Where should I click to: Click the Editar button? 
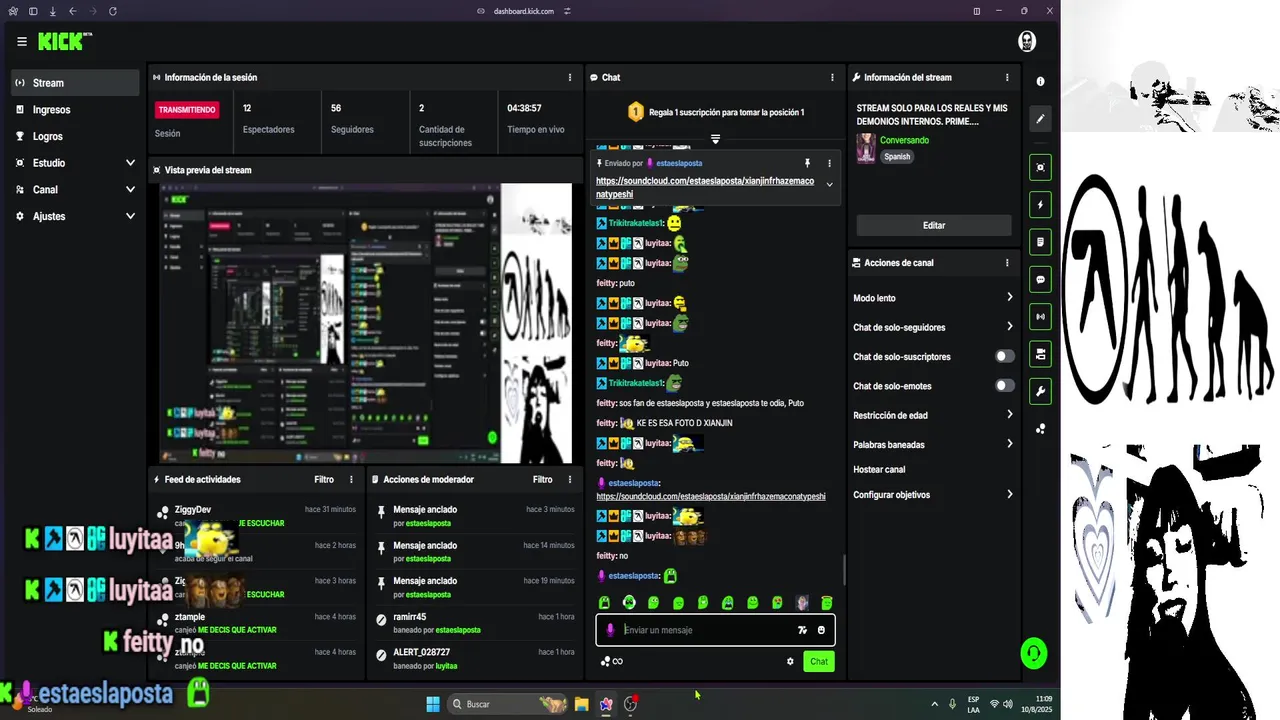coord(934,225)
